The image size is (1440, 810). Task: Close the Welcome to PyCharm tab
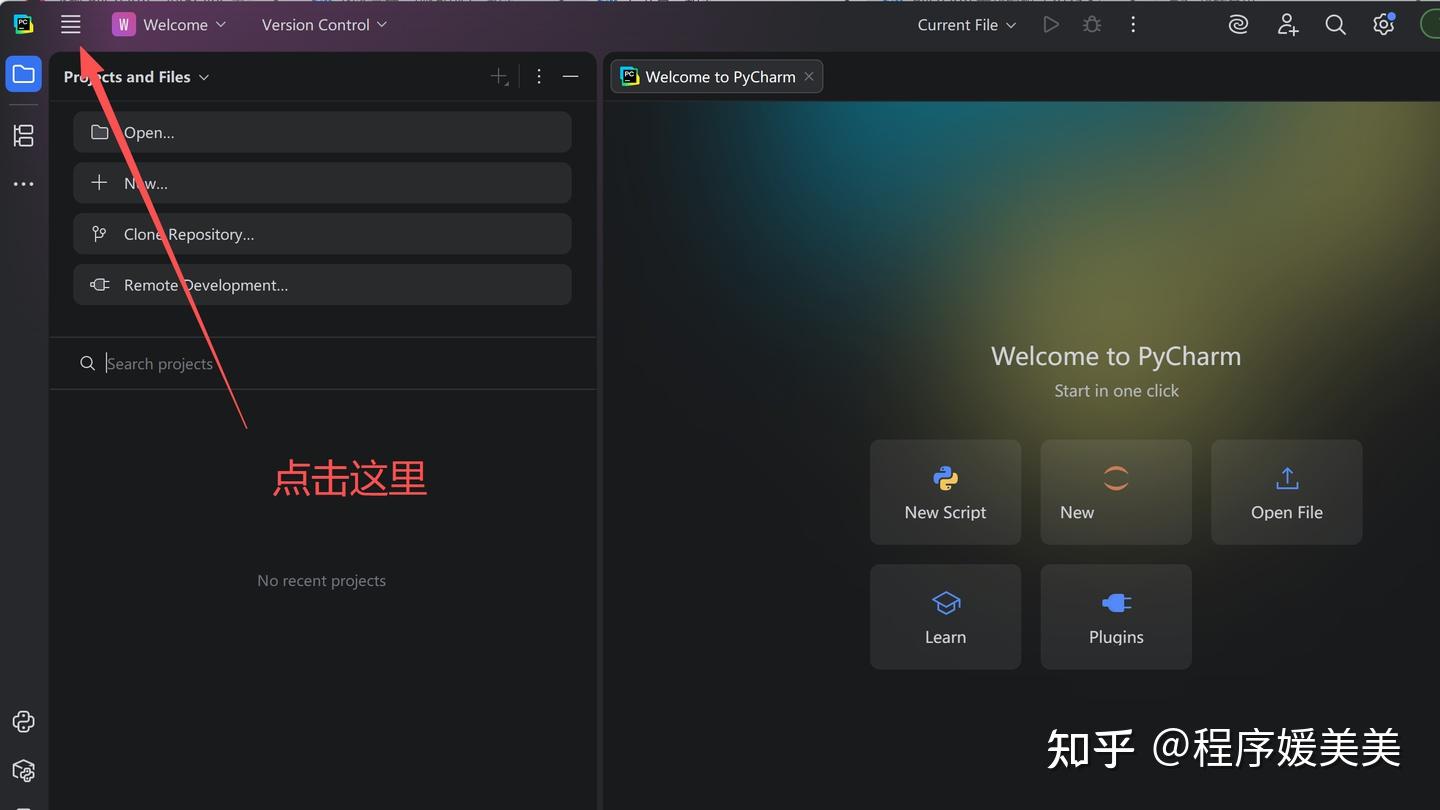(x=809, y=77)
